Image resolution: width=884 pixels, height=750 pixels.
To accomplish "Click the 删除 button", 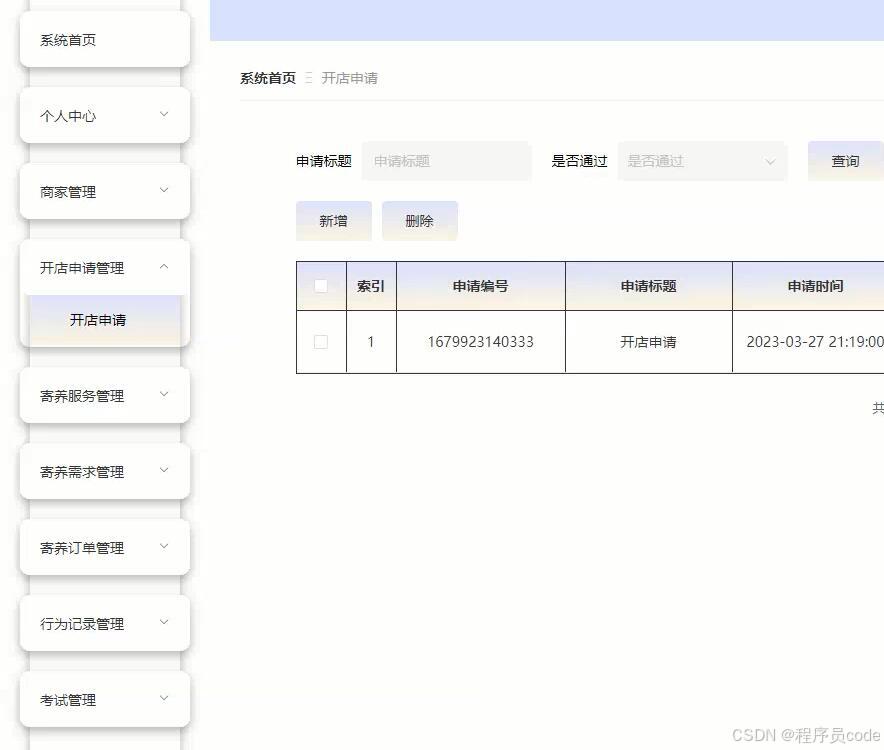I will click(x=420, y=220).
